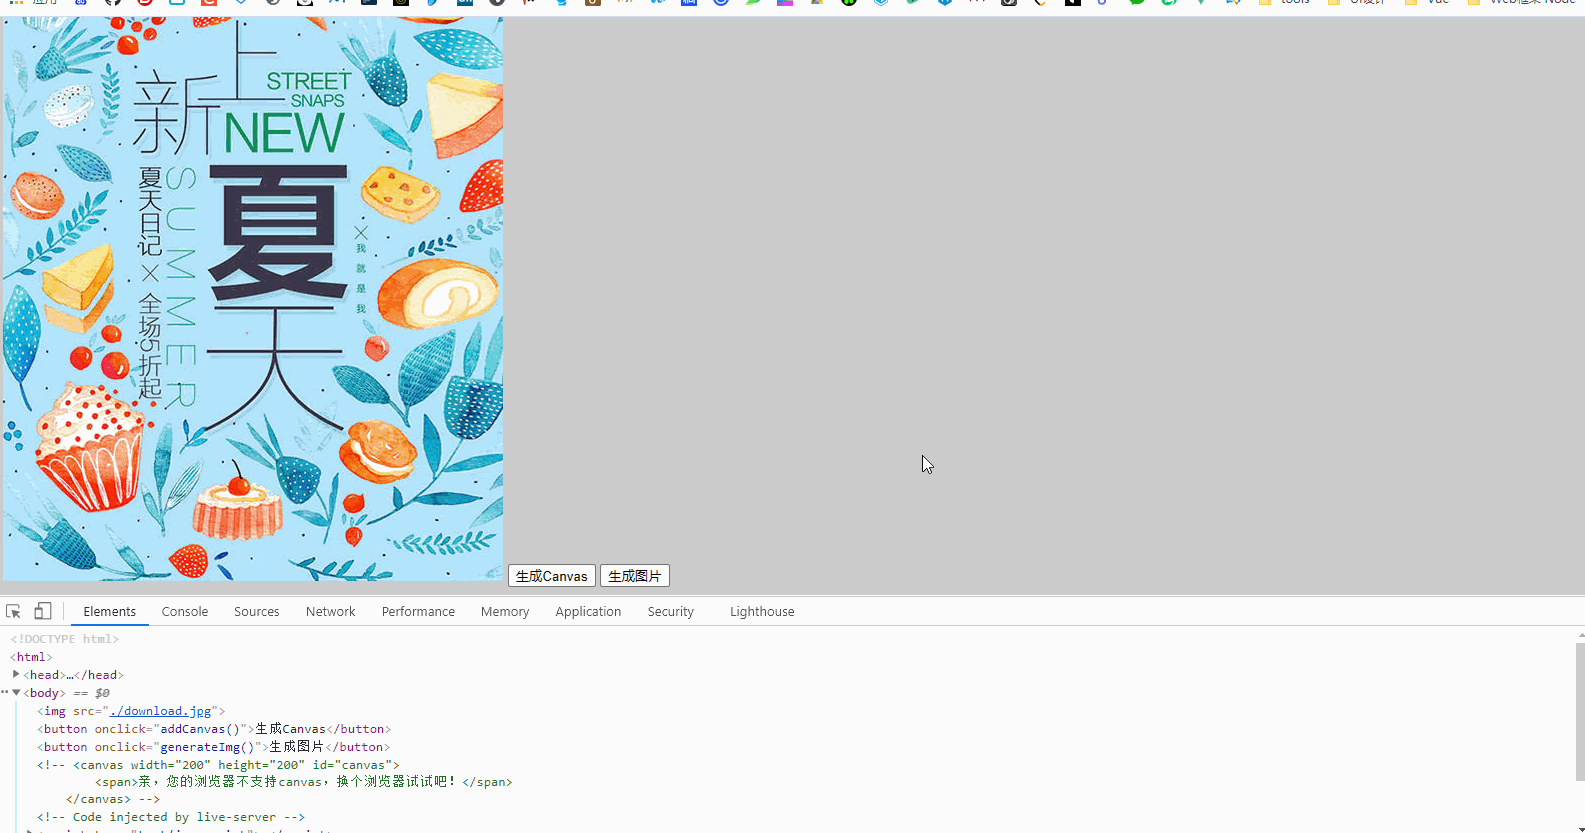
Task: Follow the ./download.jpg source link
Action: [160, 711]
